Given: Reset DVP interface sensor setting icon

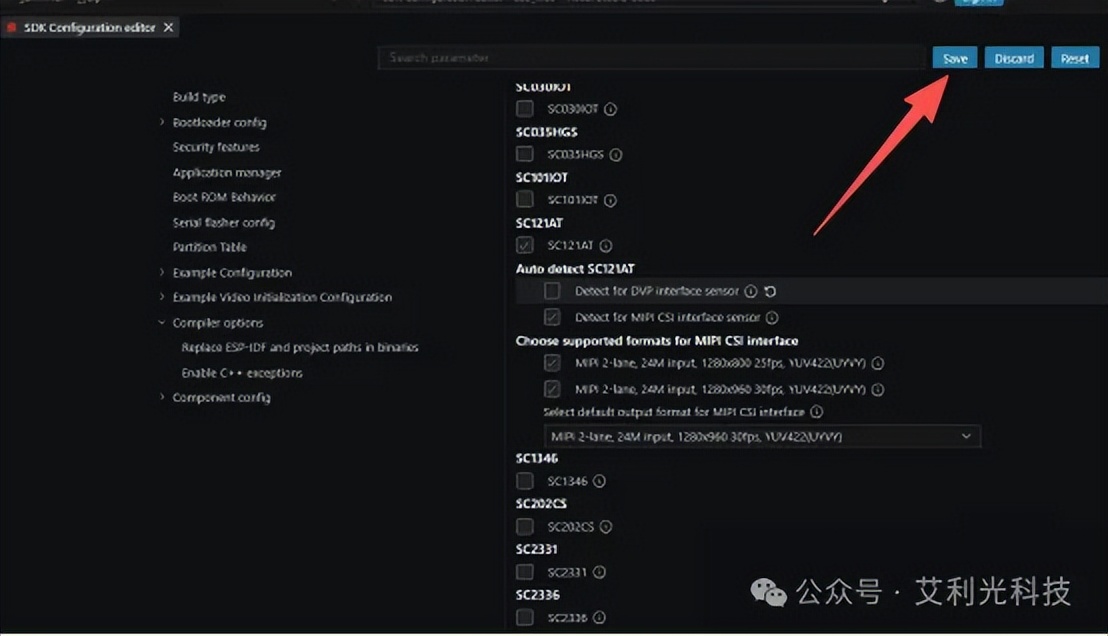Looking at the screenshot, I should click(770, 291).
